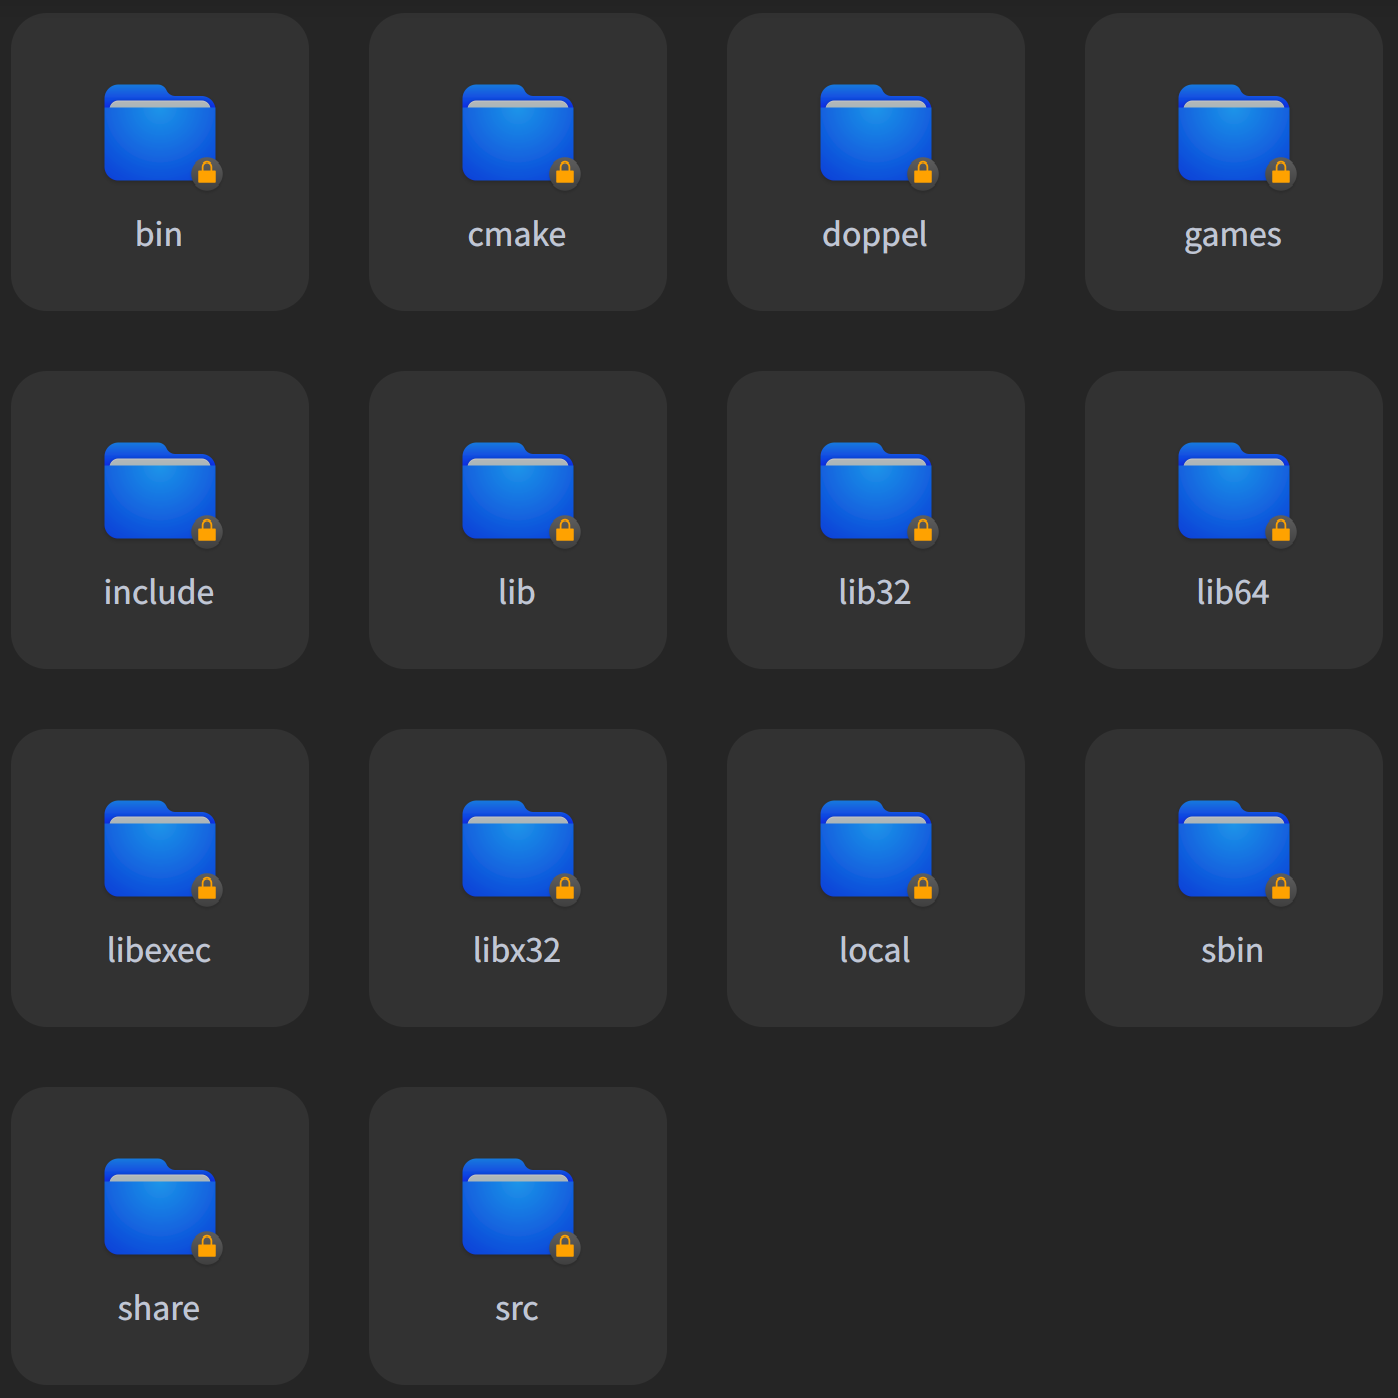Click the label reading exactly "lib"

click(x=517, y=592)
